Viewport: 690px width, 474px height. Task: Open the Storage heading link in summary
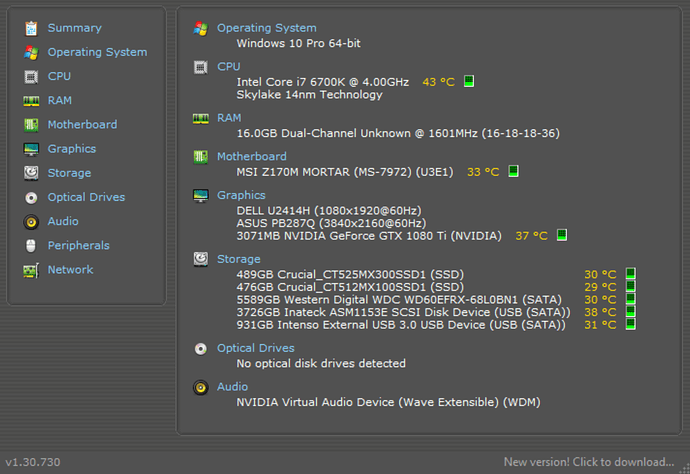click(240, 259)
